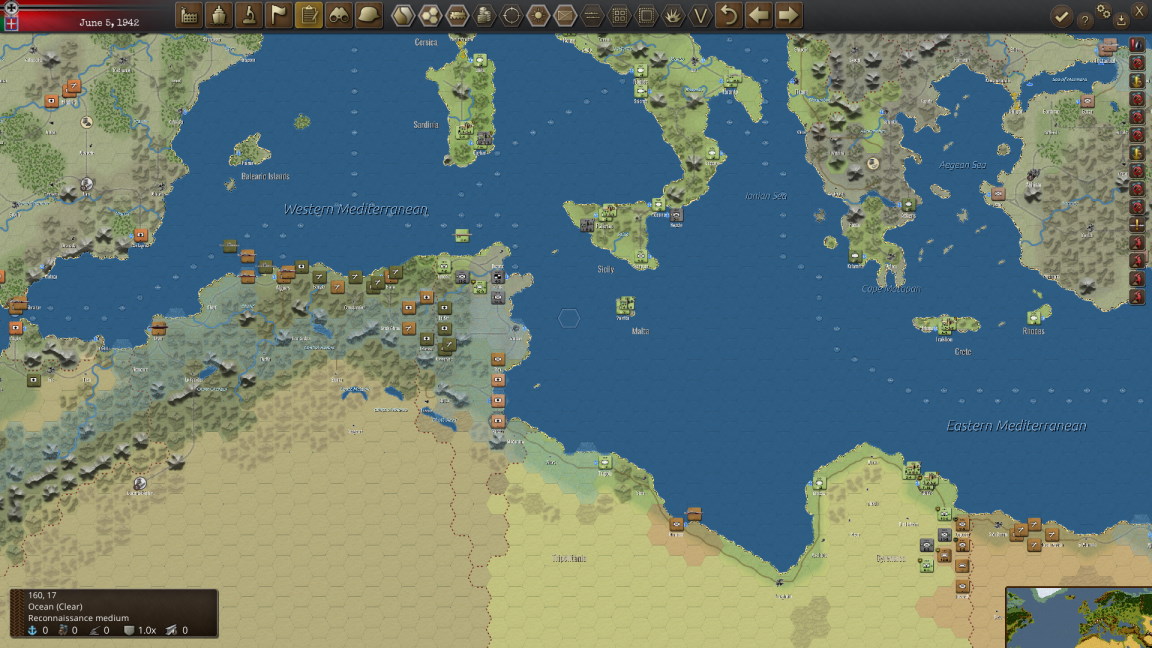Select the unit in northern Sardinia
This screenshot has height=648, width=1152.
coord(480,60)
